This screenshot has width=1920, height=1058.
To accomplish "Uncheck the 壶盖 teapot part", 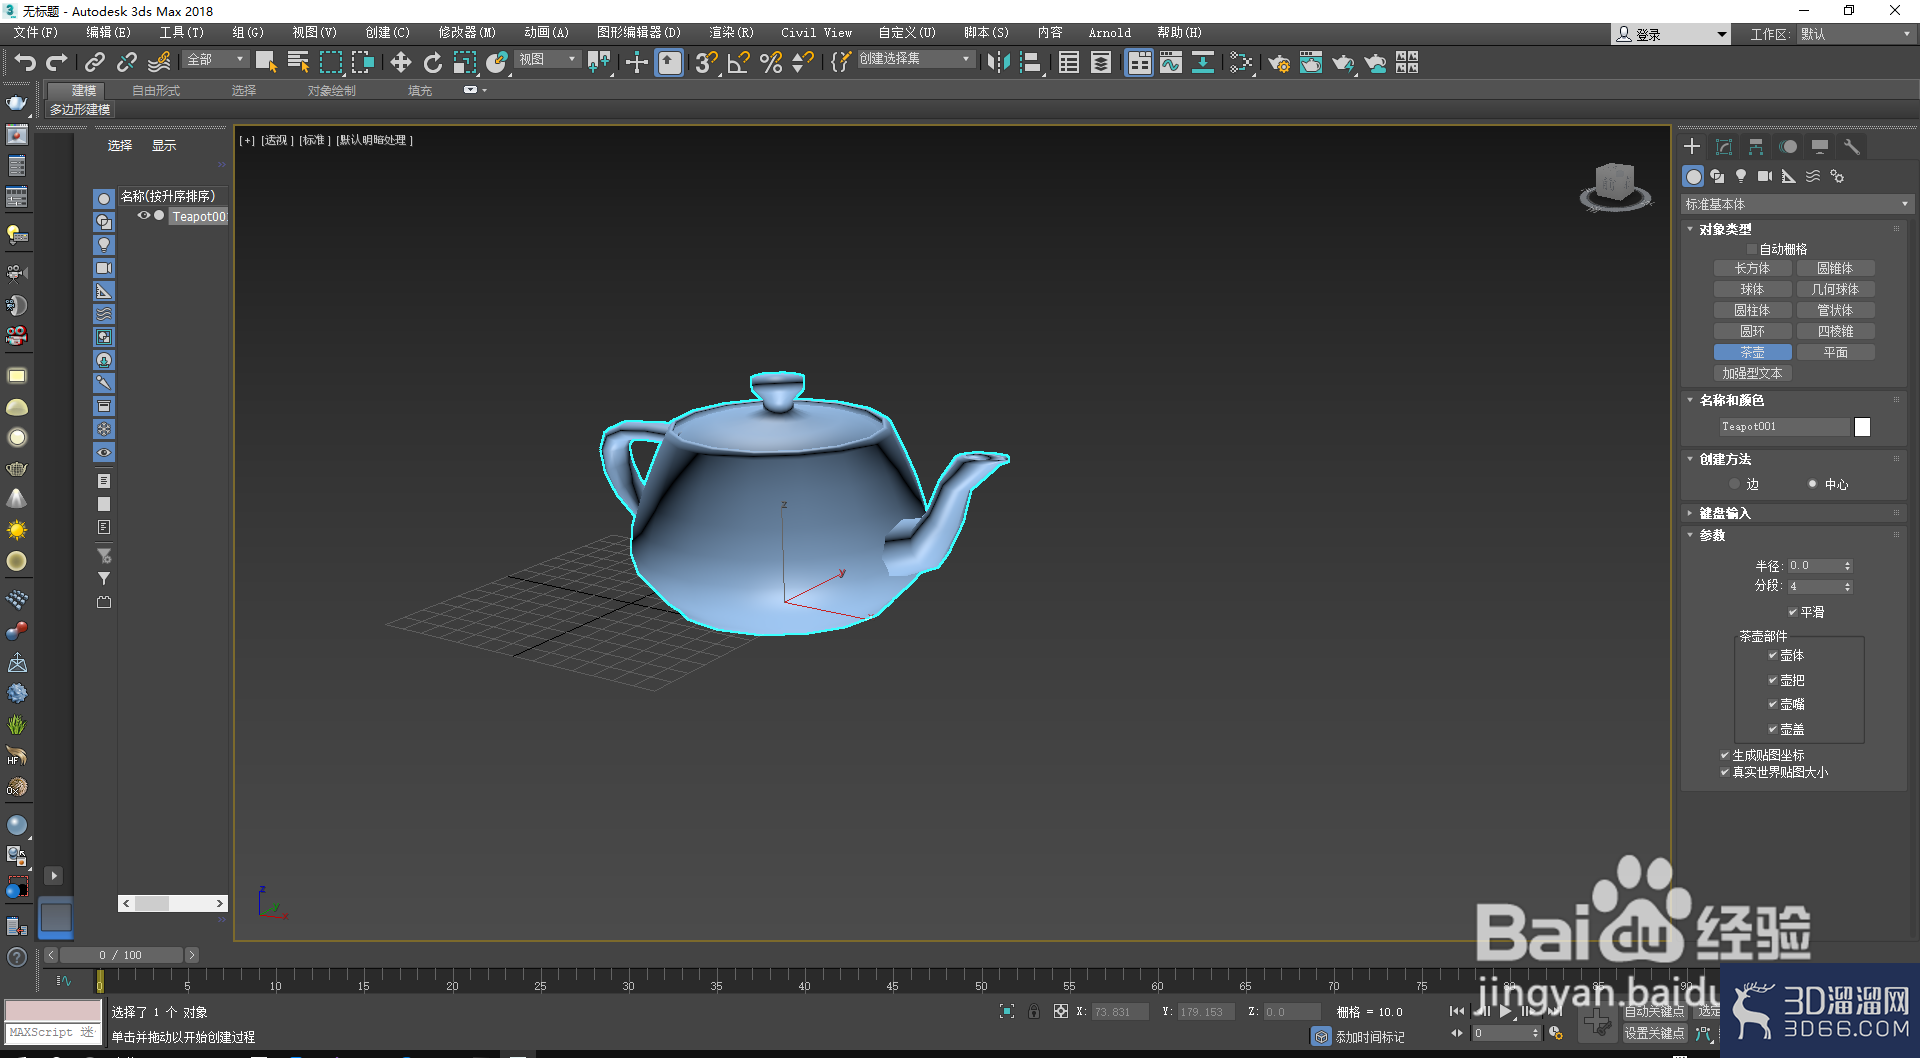I will [1773, 729].
